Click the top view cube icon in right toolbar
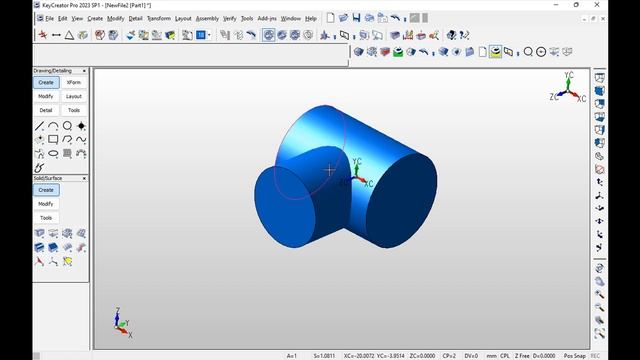This screenshot has height=360, width=640. (599, 78)
